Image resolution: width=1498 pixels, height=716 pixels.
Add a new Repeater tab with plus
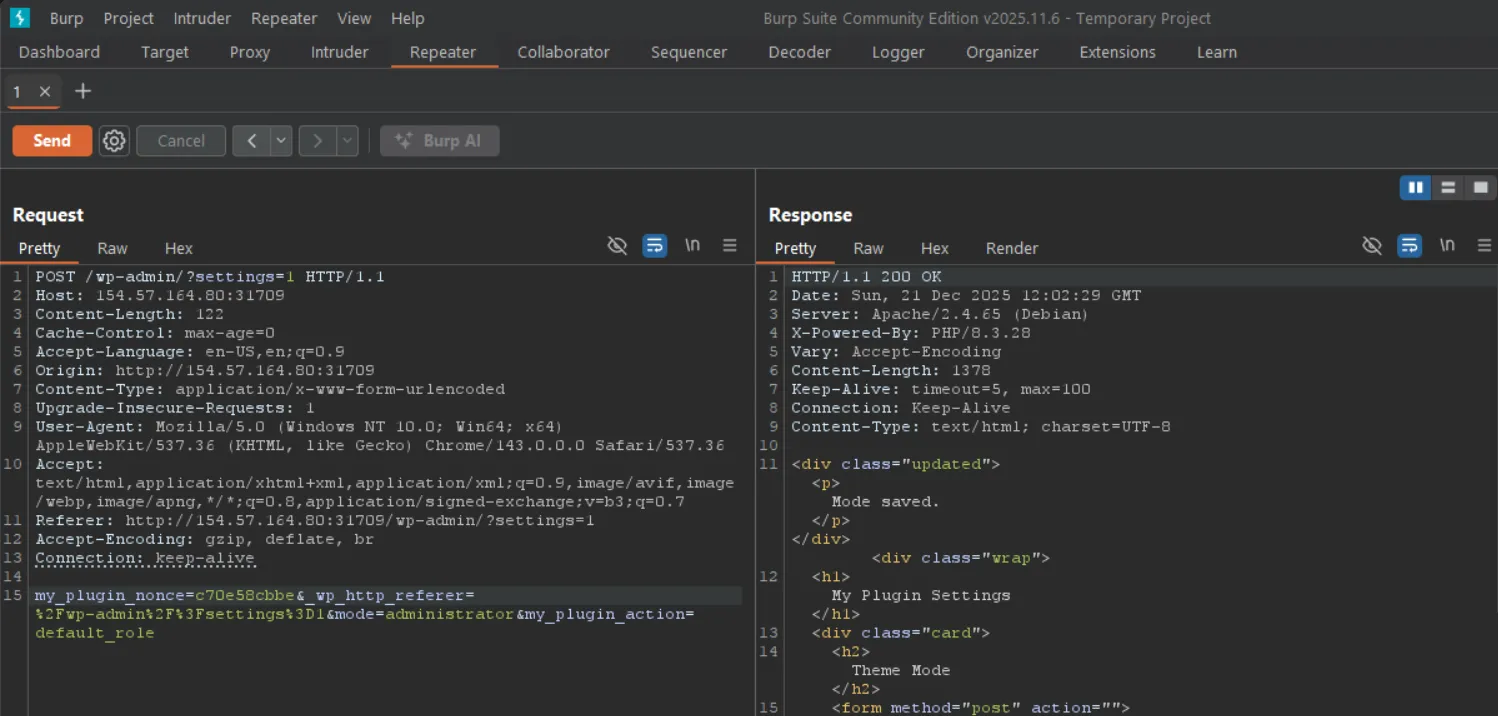pos(83,91)
